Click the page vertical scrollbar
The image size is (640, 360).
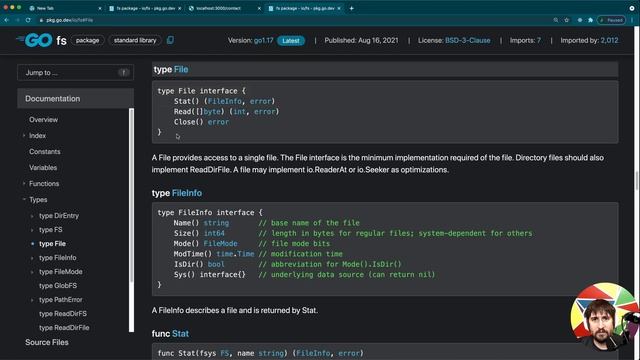point(637,180)
